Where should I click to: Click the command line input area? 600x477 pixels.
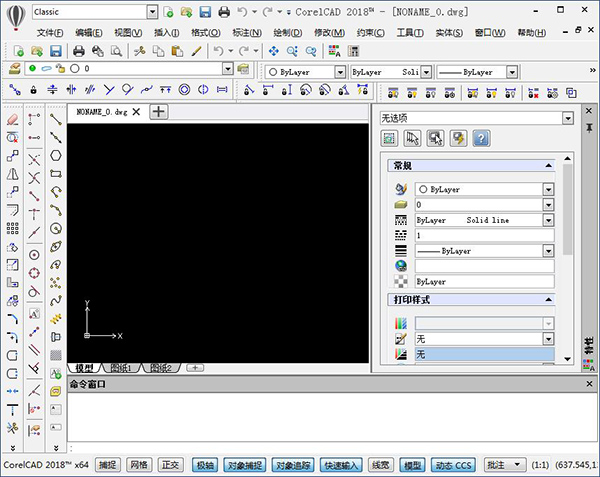pos(333,448)
